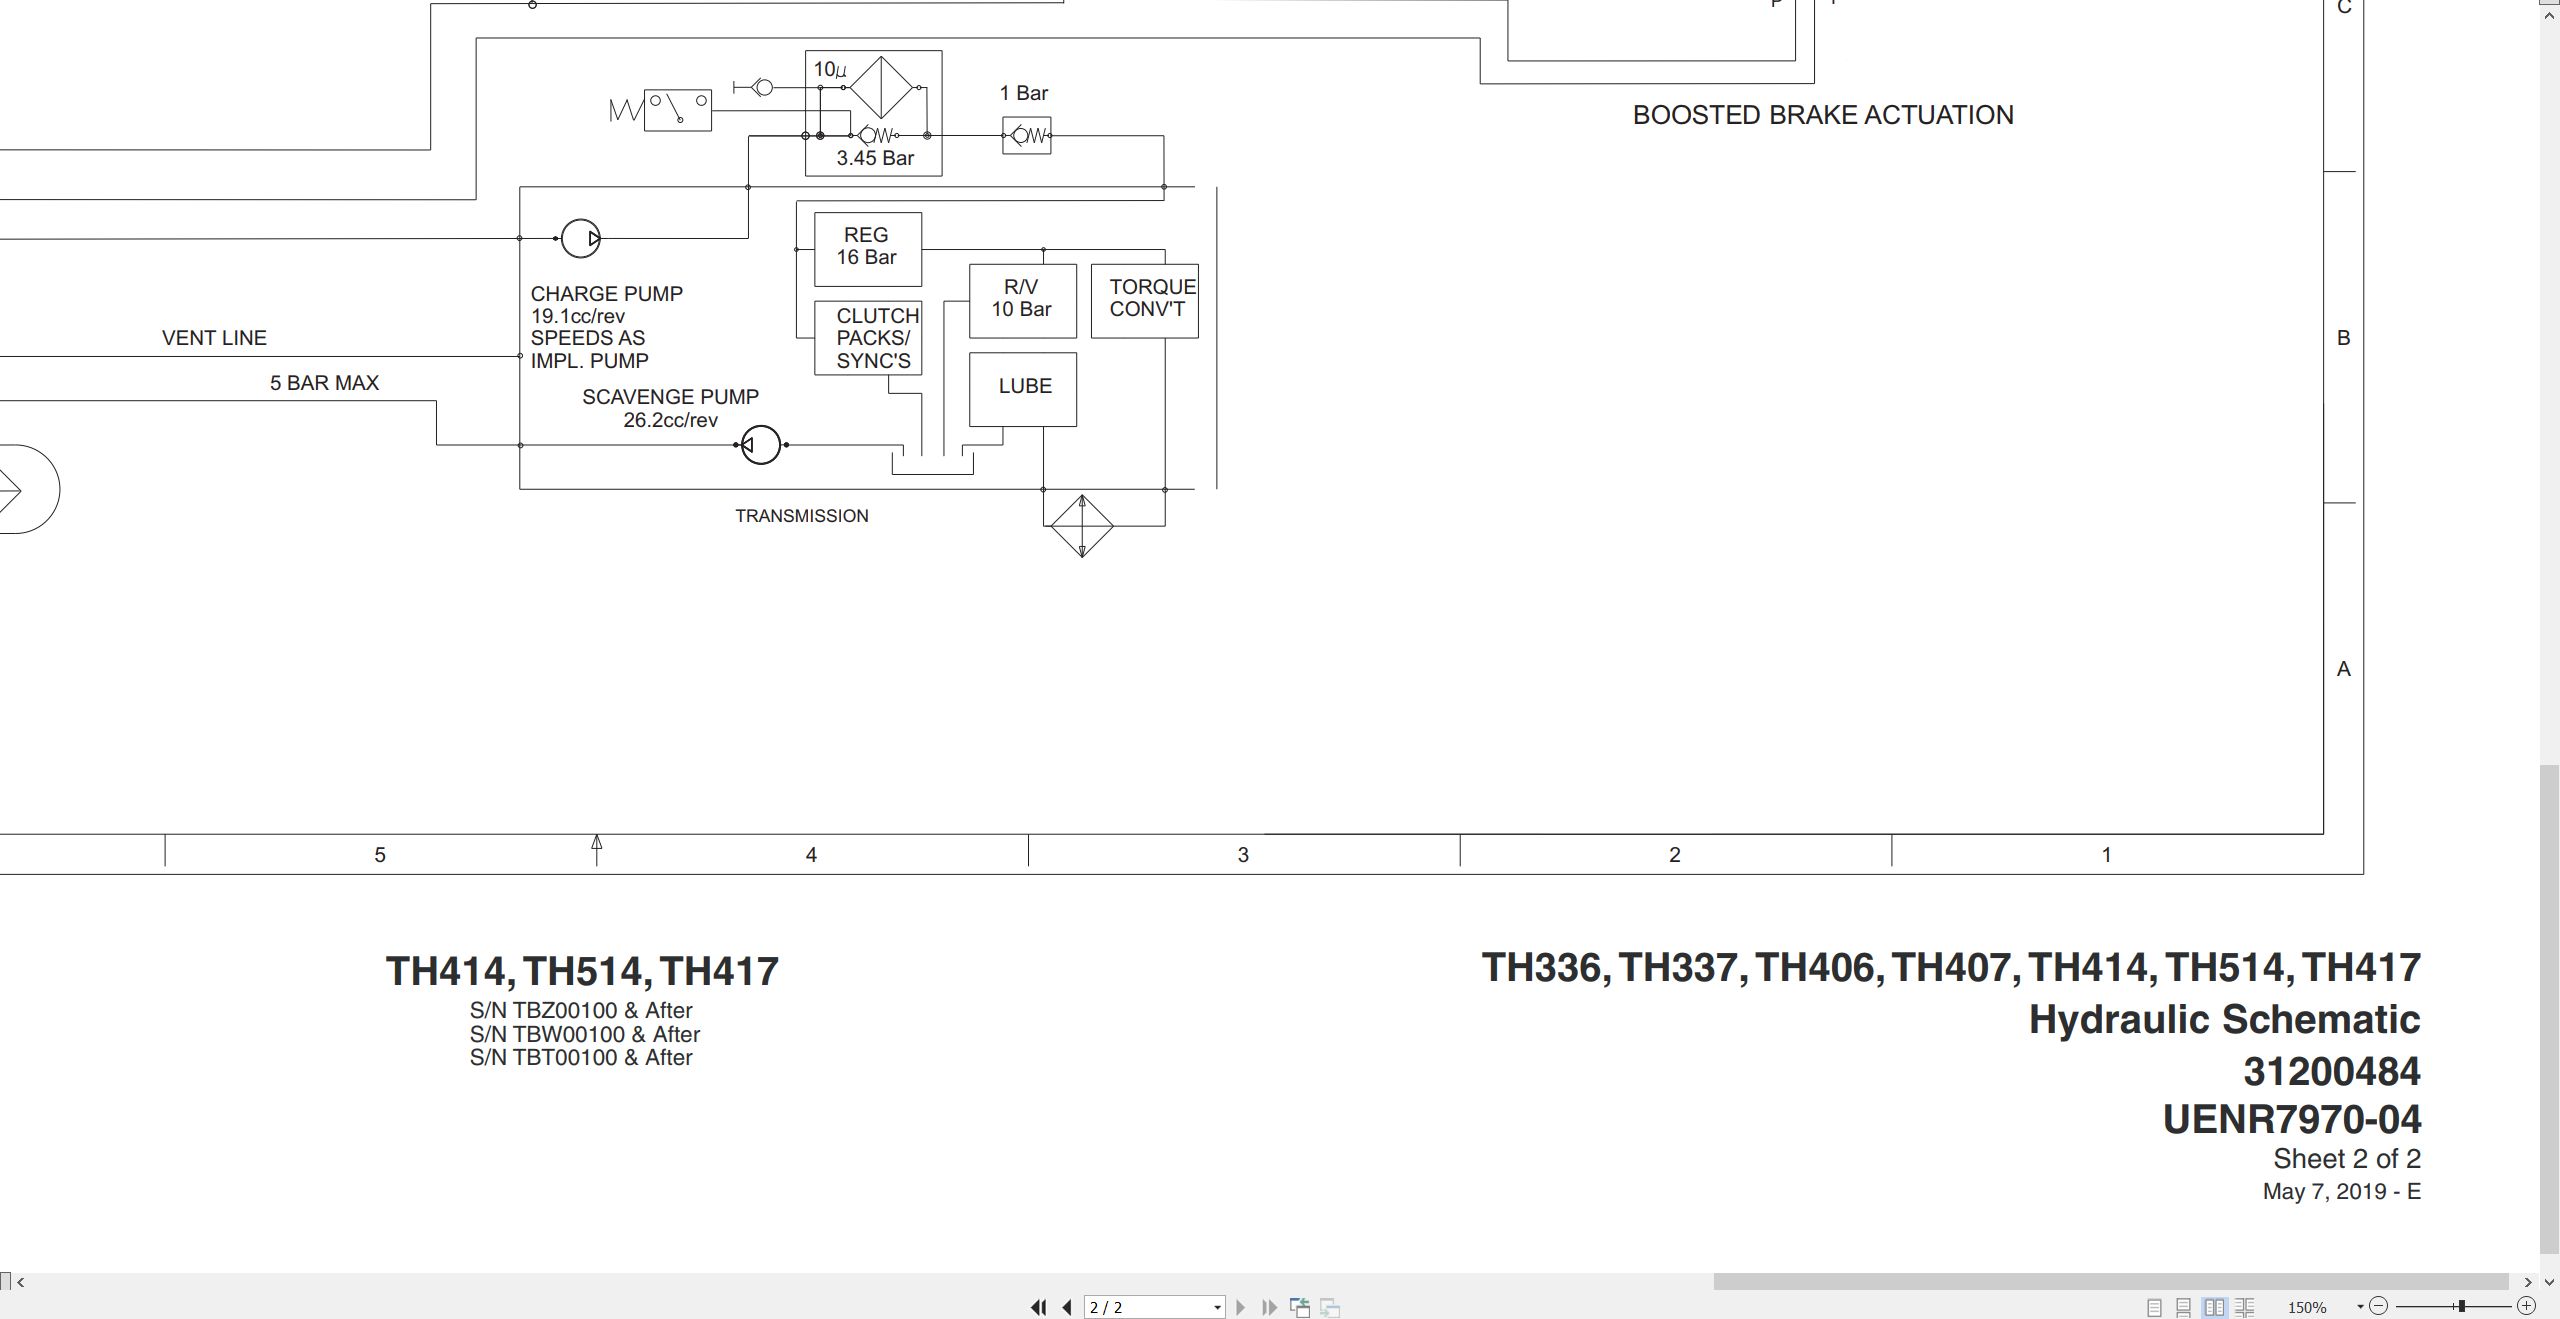Go to the next page
Viewport: 2560px width, 1319px height.
(1241, 1307)
